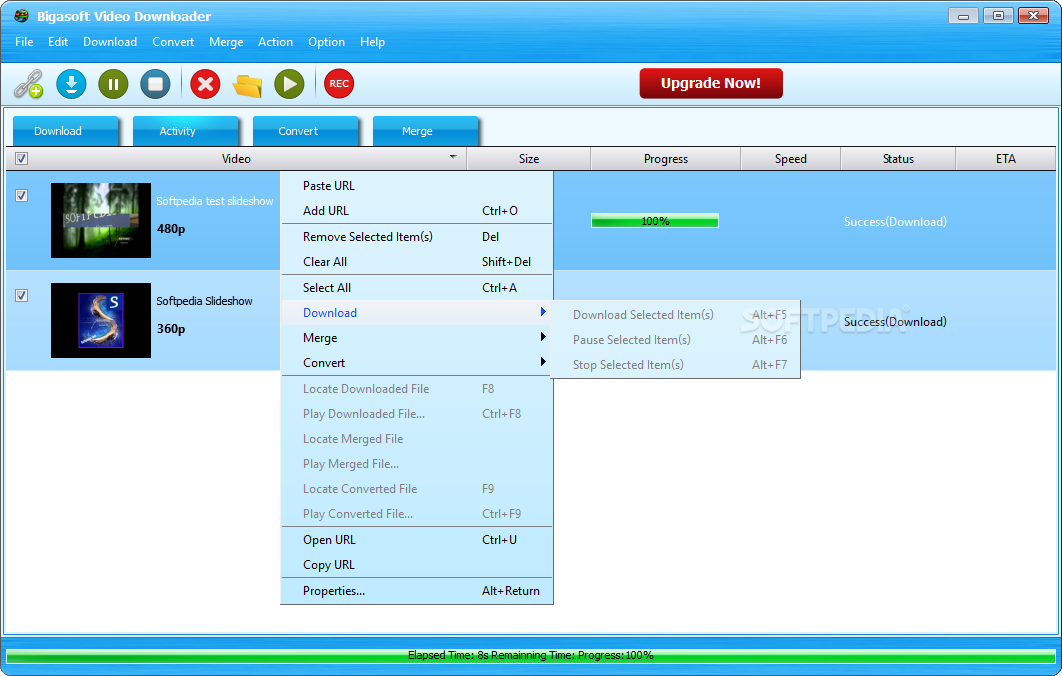Click Play Downloaded File... menu entry

click(417, 414)
